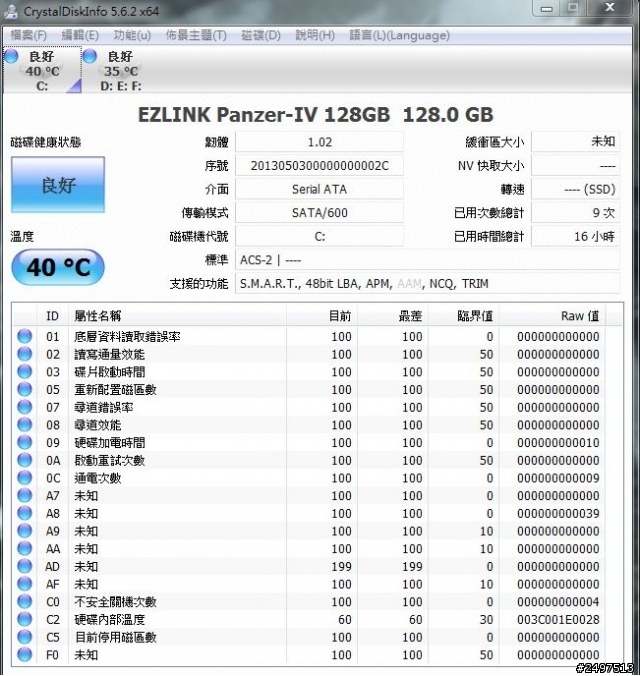The height and width of the screenshot is (676, 640).
Task: Select the 通電次數 attribute row
Action: click(x=317, y=478)
